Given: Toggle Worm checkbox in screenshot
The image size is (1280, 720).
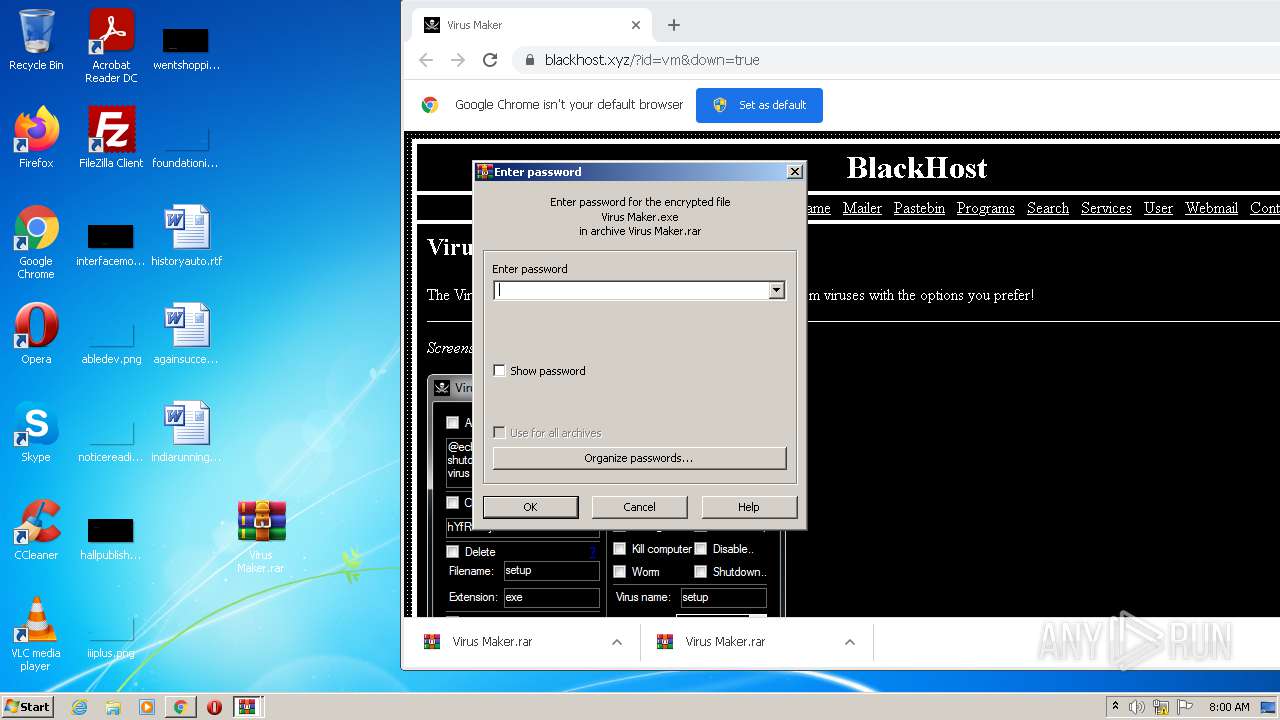Looking at the screenshot, I should point(620,572).
